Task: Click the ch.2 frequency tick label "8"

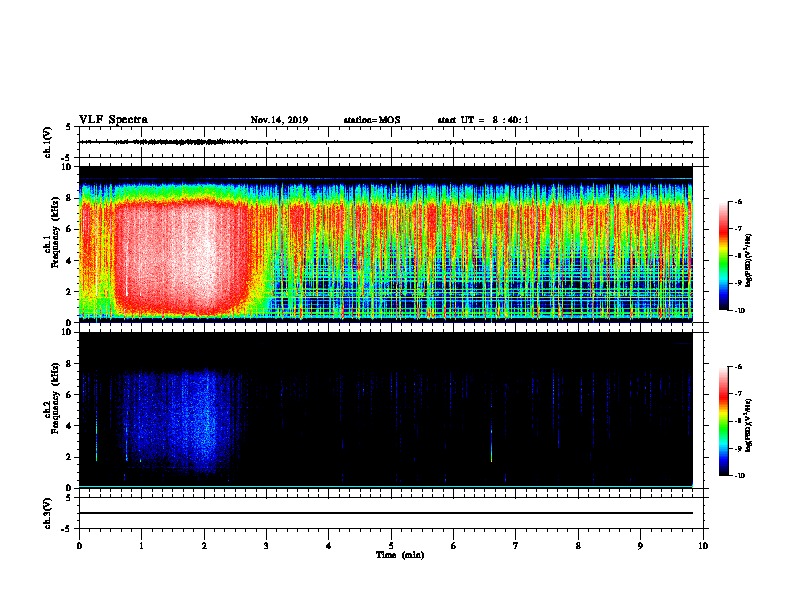Action: (x=70, y=364)
